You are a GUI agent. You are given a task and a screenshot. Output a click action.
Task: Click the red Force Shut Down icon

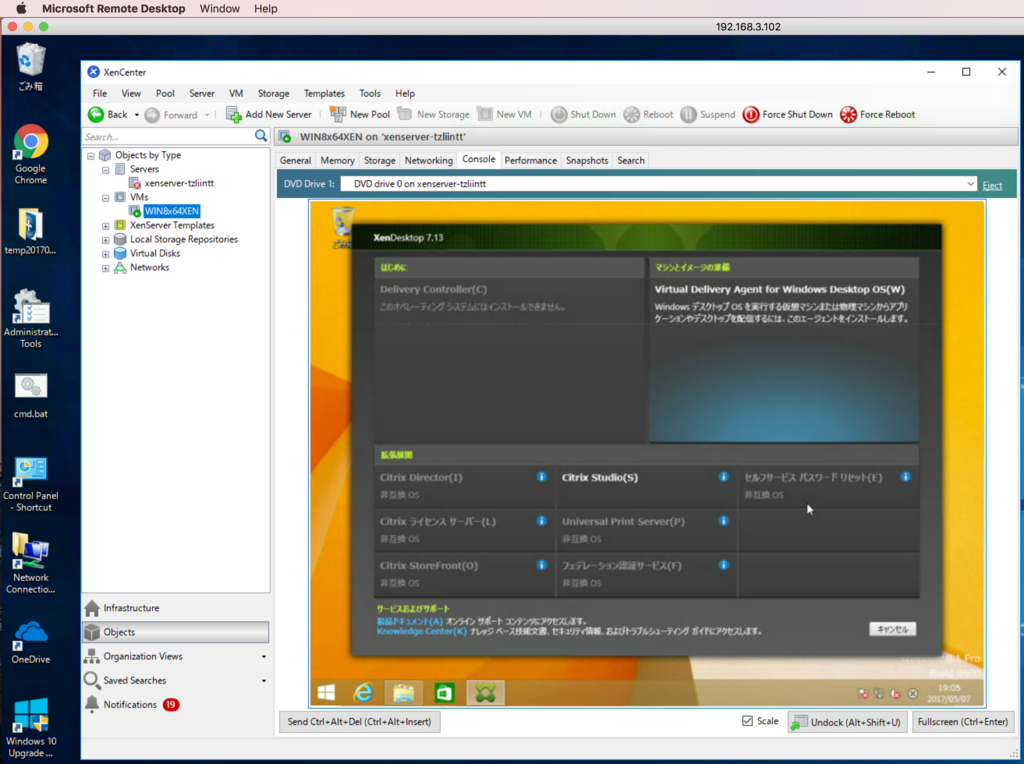751,115
